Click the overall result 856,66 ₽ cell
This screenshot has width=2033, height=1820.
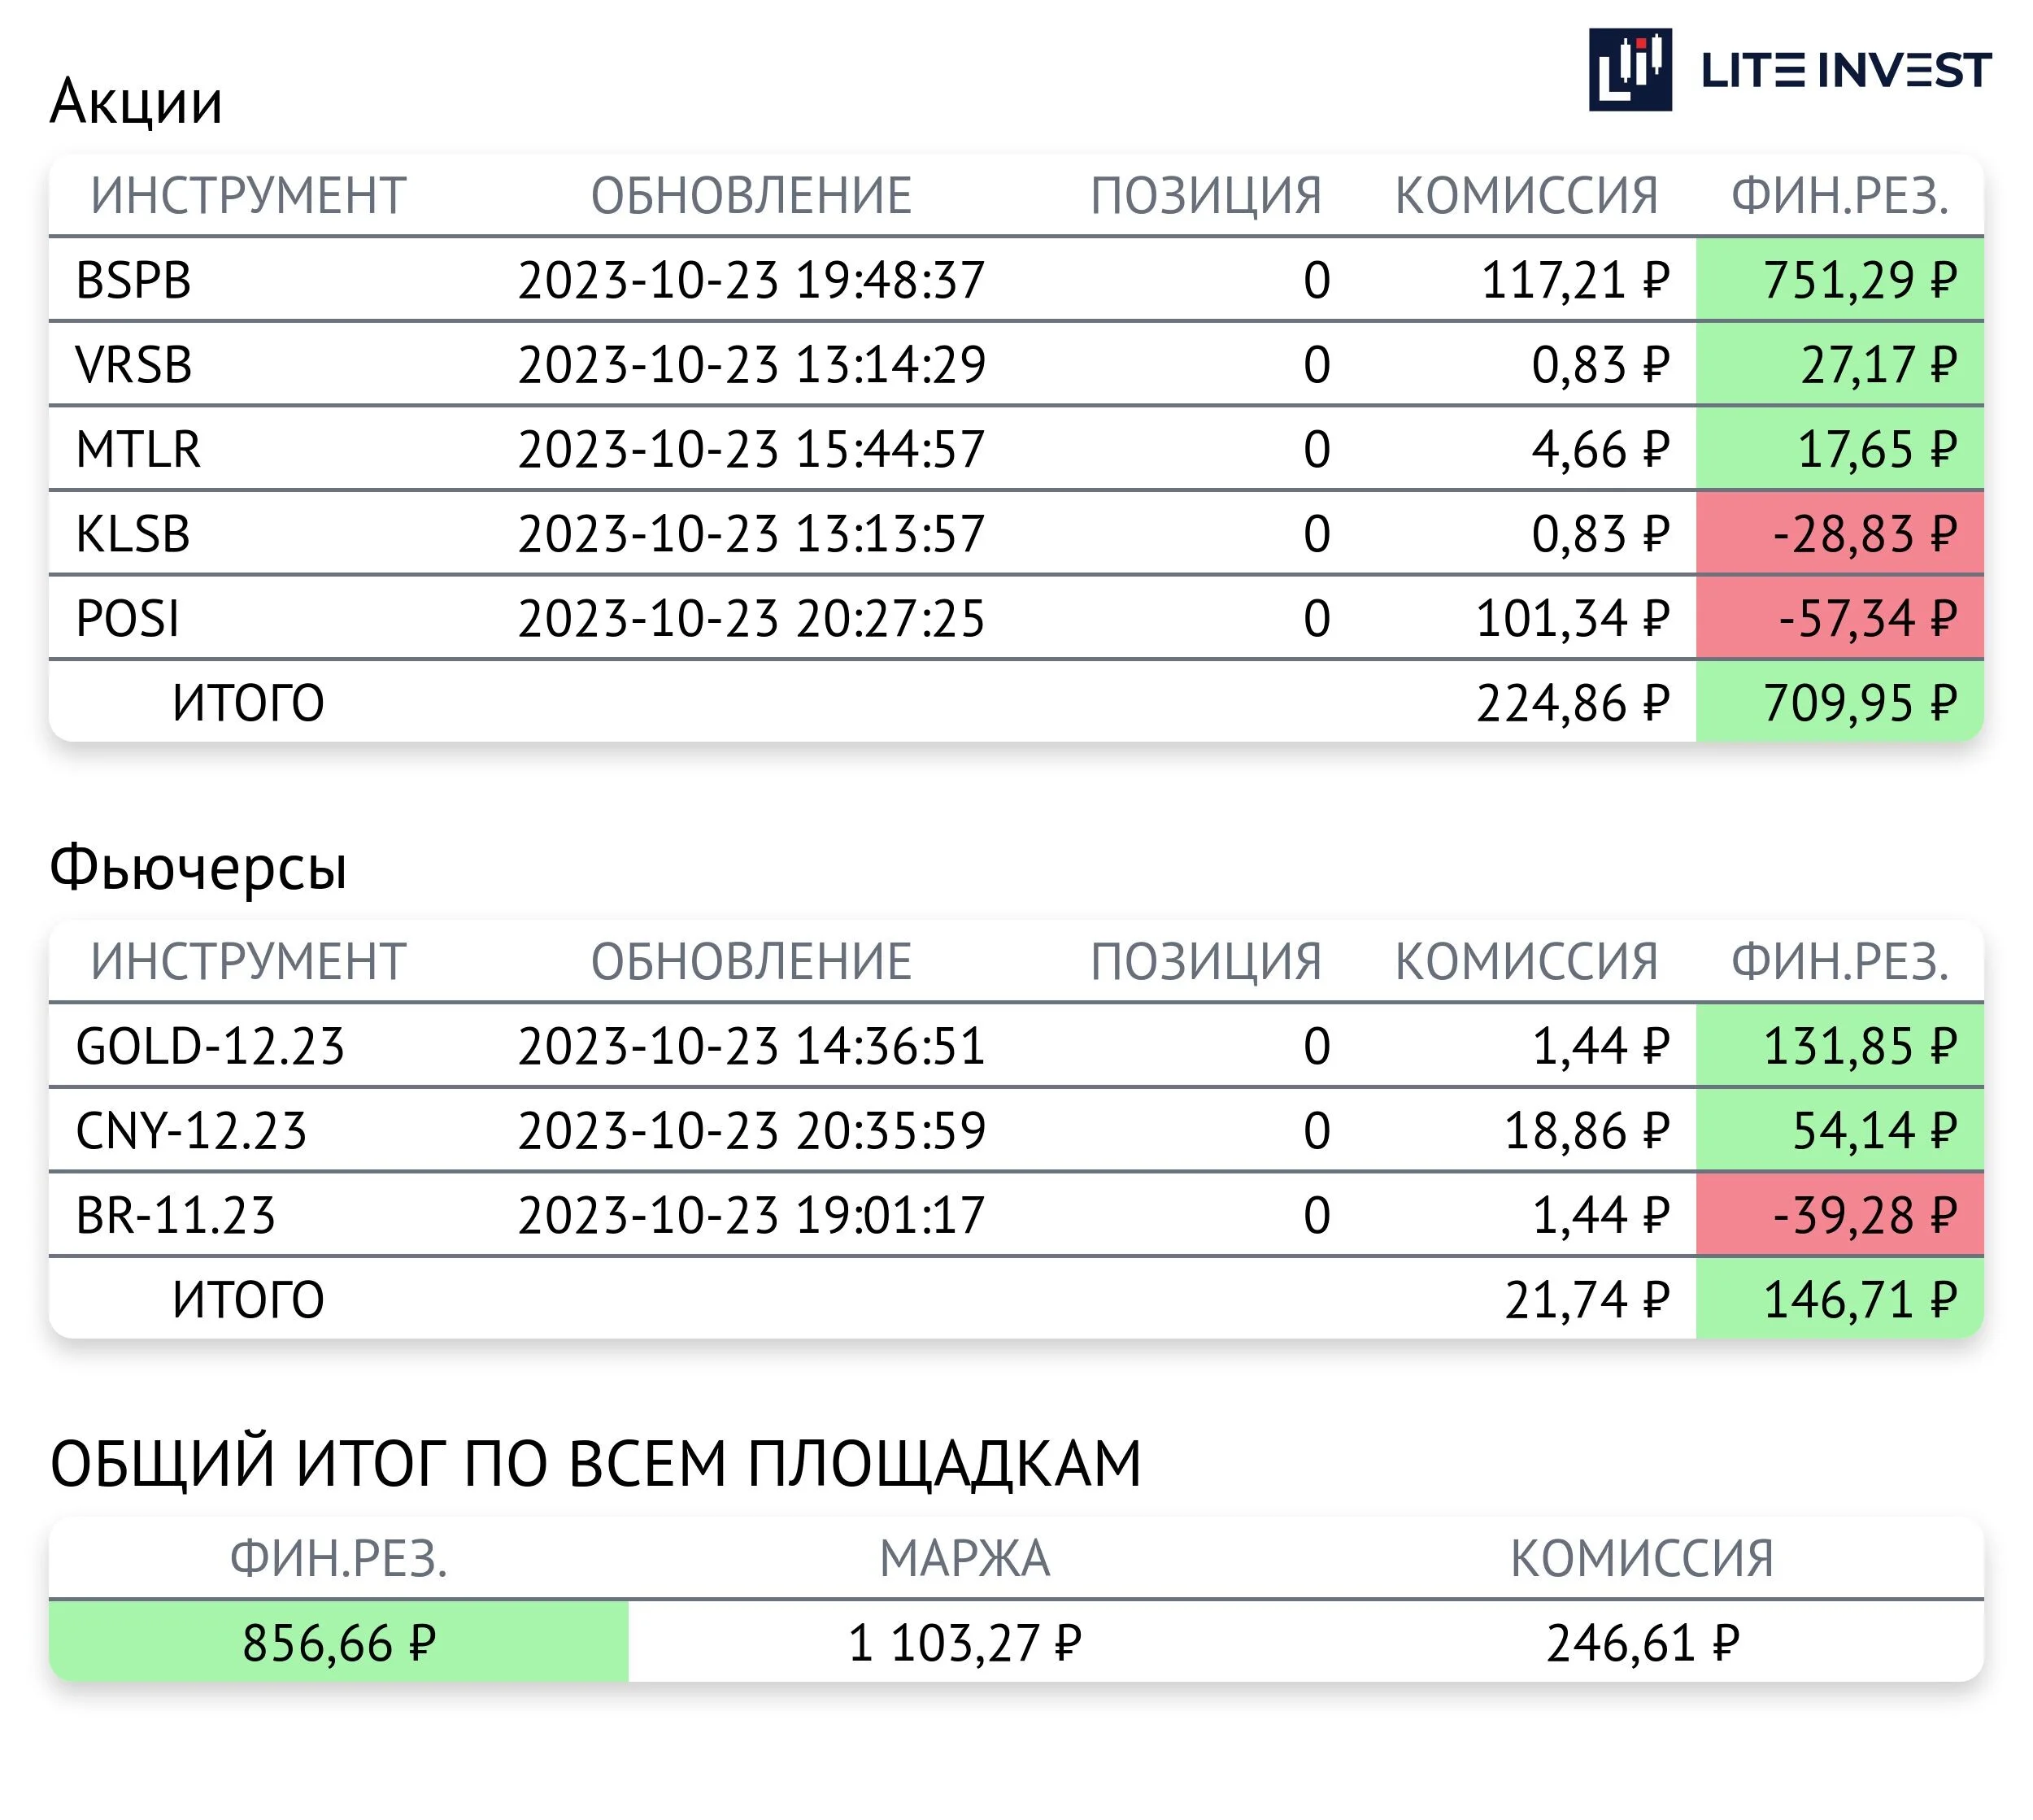click(x=339, y=1641)
